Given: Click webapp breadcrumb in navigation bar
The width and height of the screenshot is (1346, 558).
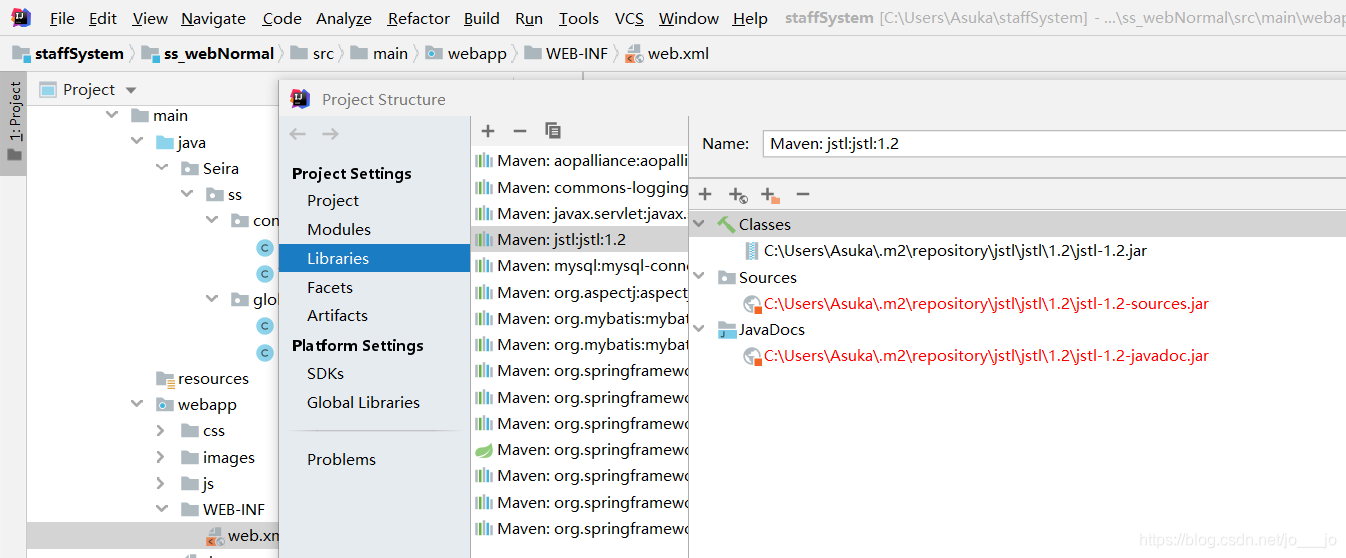Looking at the screenshot, I should (x=466, y=53).
